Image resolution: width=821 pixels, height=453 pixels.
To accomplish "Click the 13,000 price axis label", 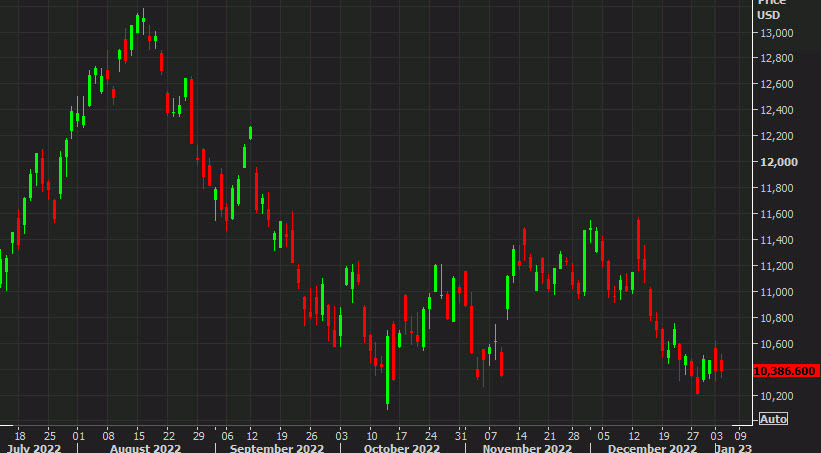I will pyautogui.click(x=776, y=33).
